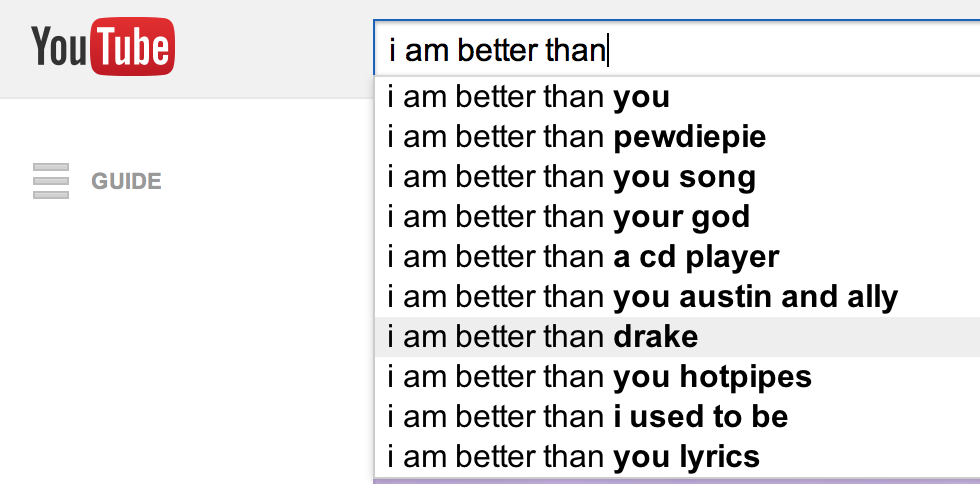Viewport: 980px width, 484px height.
Task: Open the Guide hamburger menu icon
Action: coord(50,181)
